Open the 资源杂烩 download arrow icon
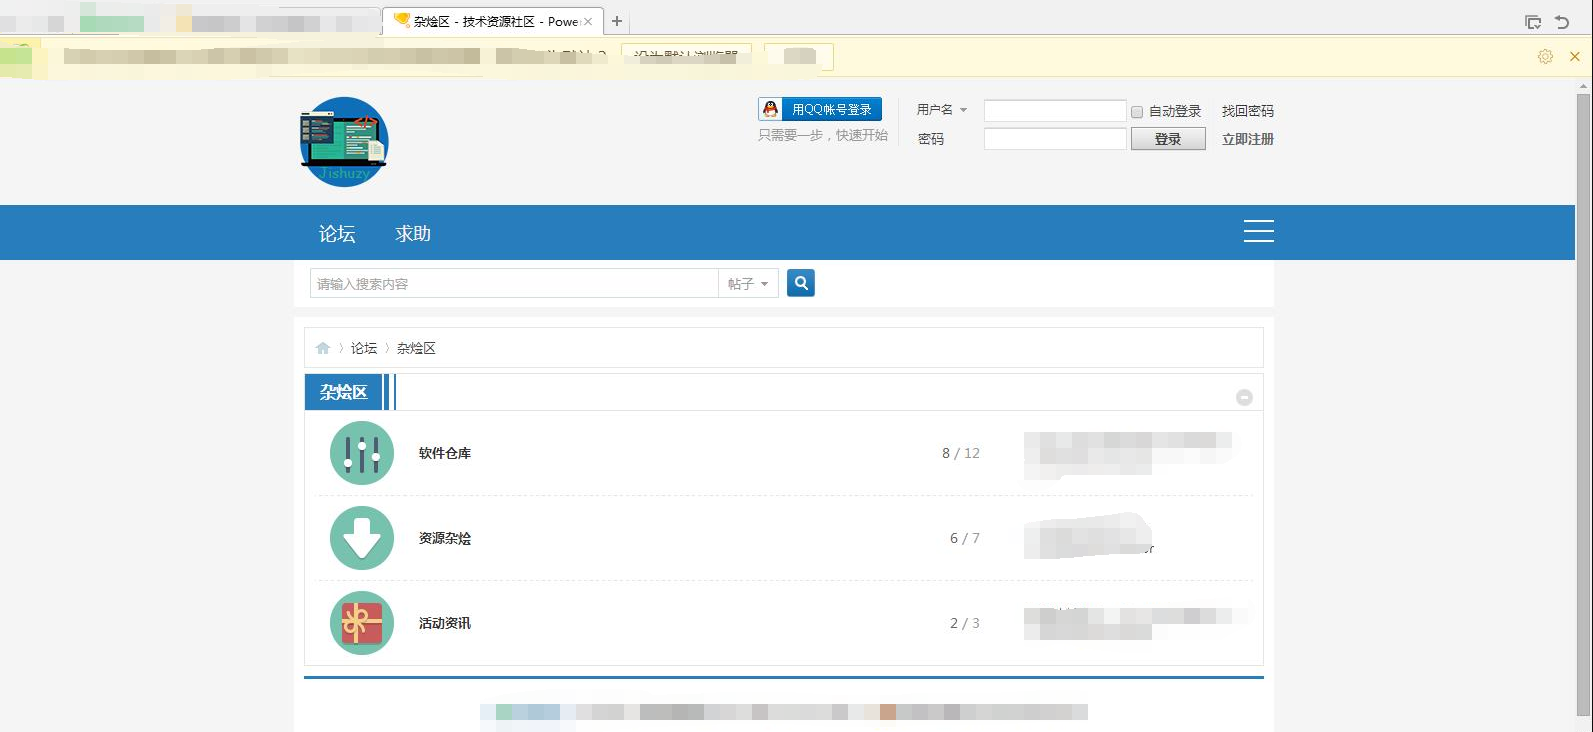Image resolution: width=1593 pixels, height=732 pixels. (361, 538)
